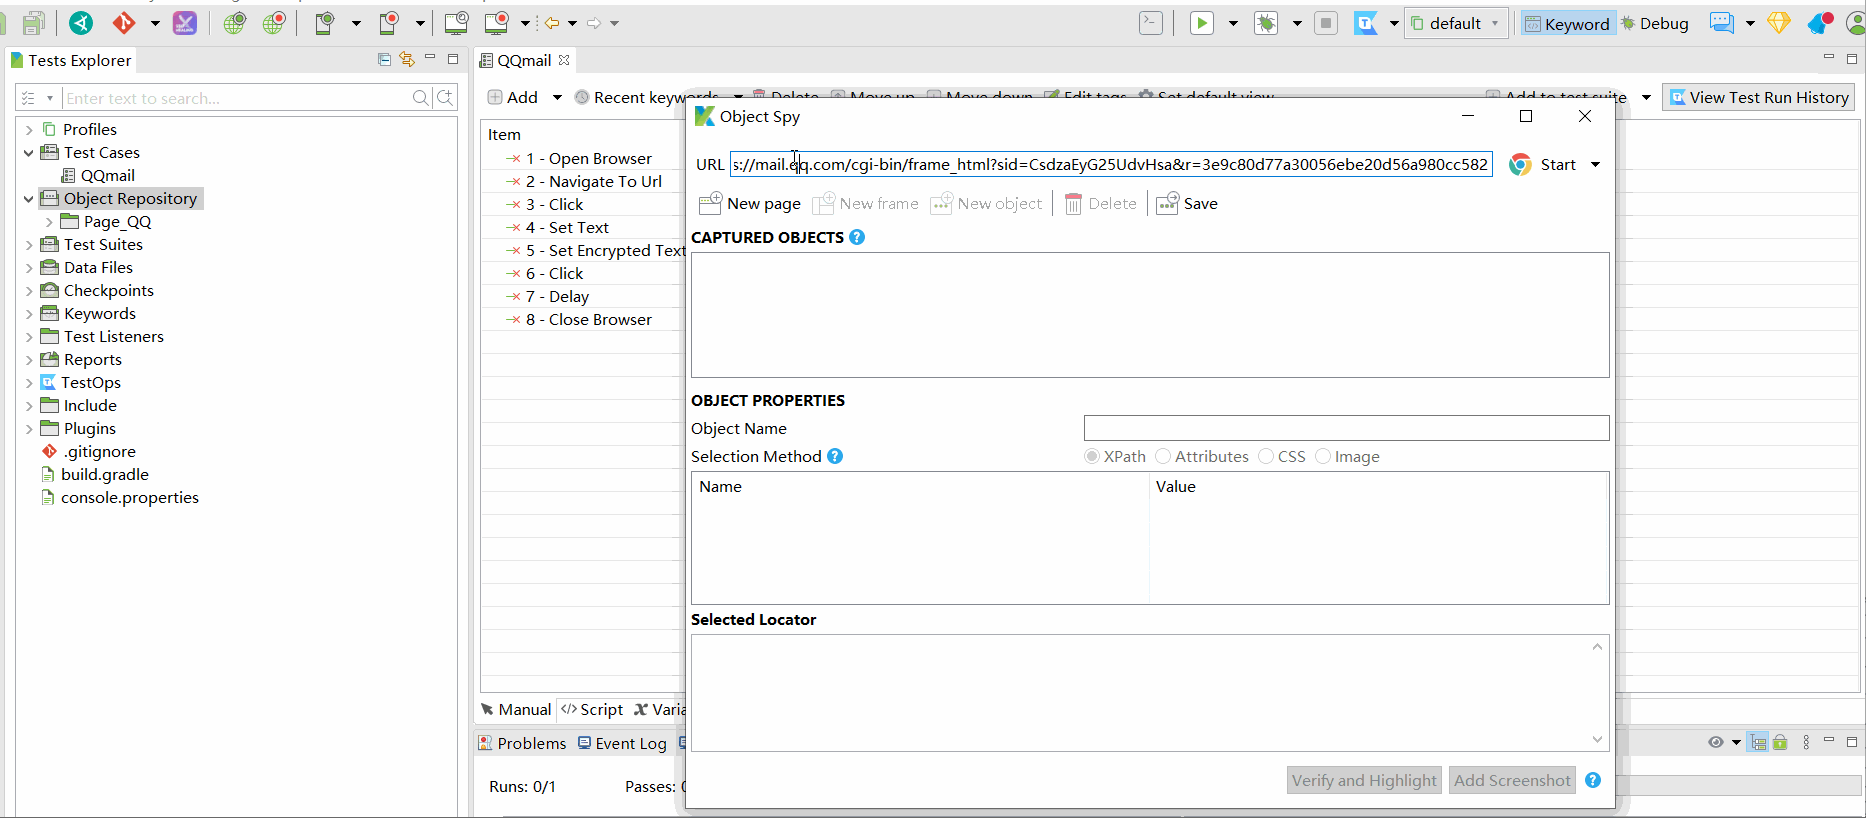Click the Tests Explorer search field
1866x818 pixels.
pos(237,98)
